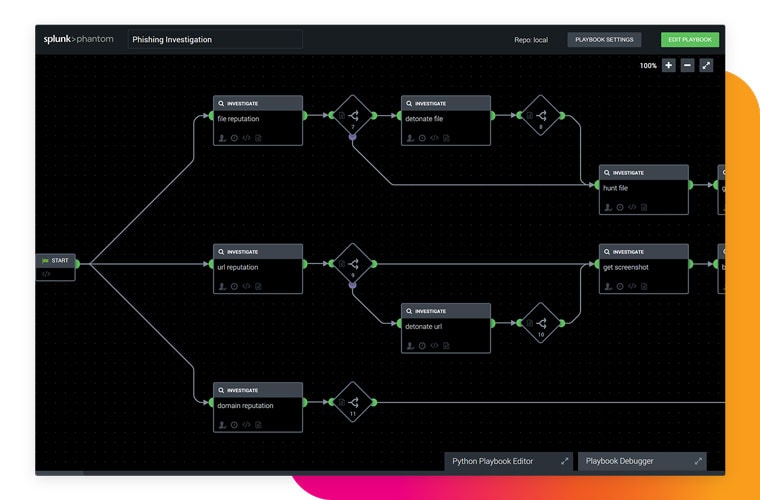The width and height of the screenshot is (760, 500).
Task: Open the hunt file code icon
Action: (x=632, y=207)
